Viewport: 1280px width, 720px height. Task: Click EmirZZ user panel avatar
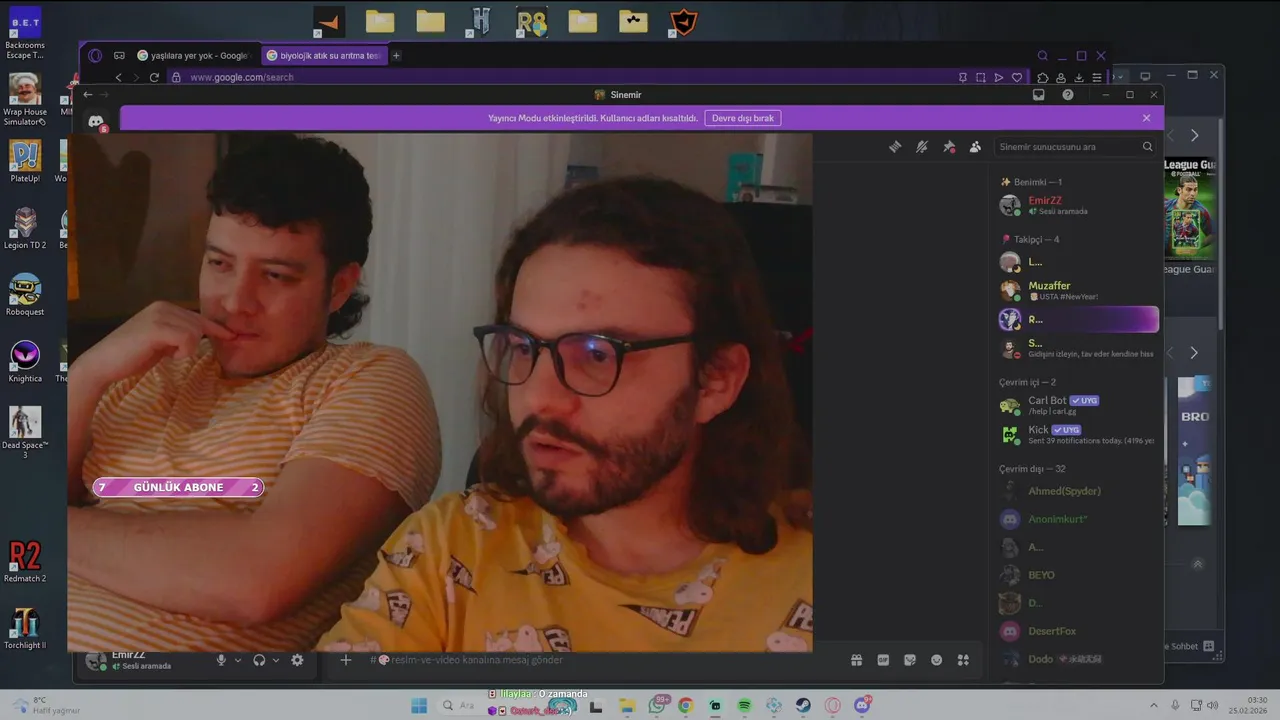[x=96, y=660]
